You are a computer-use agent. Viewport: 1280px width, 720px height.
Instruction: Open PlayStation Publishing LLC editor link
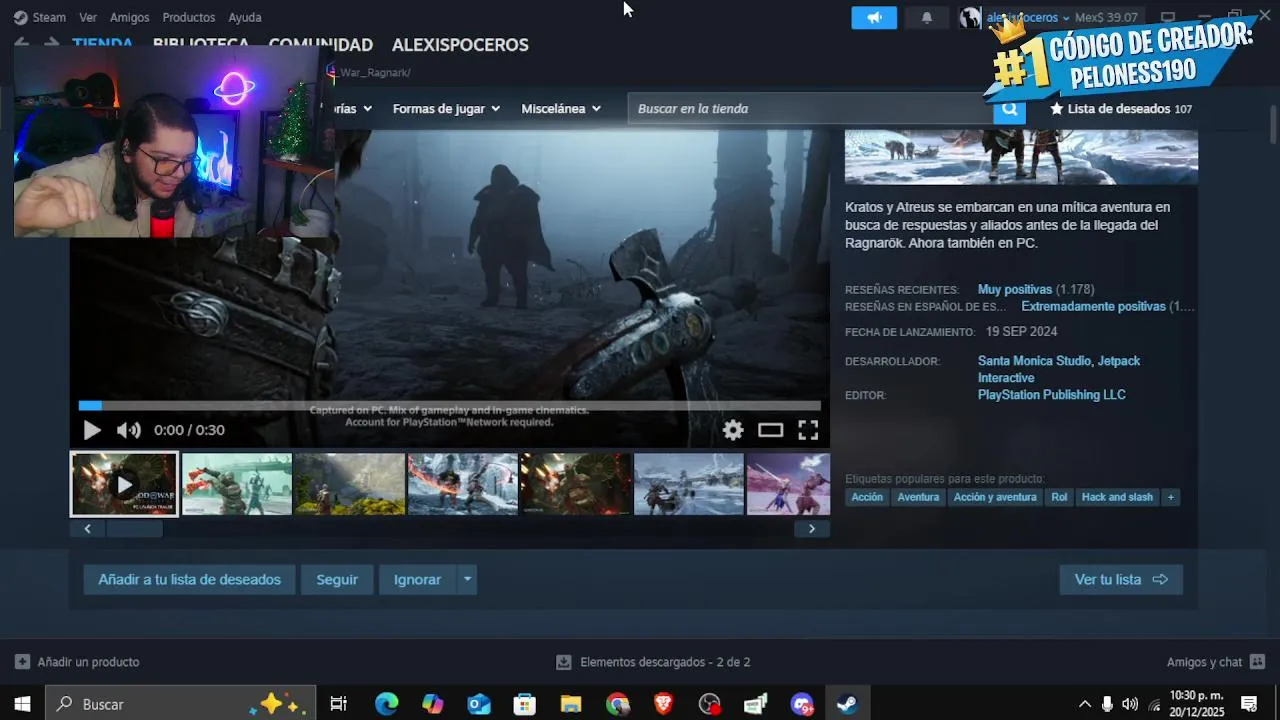click(1052, 395)
